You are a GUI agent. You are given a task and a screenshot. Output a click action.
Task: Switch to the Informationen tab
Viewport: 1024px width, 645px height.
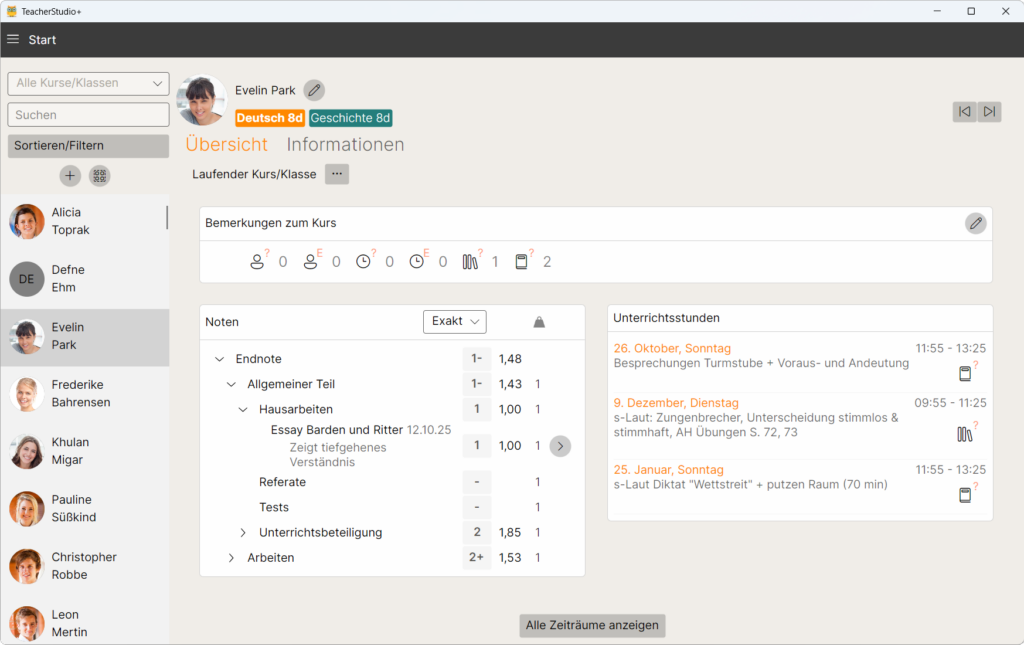click(345, 144)
